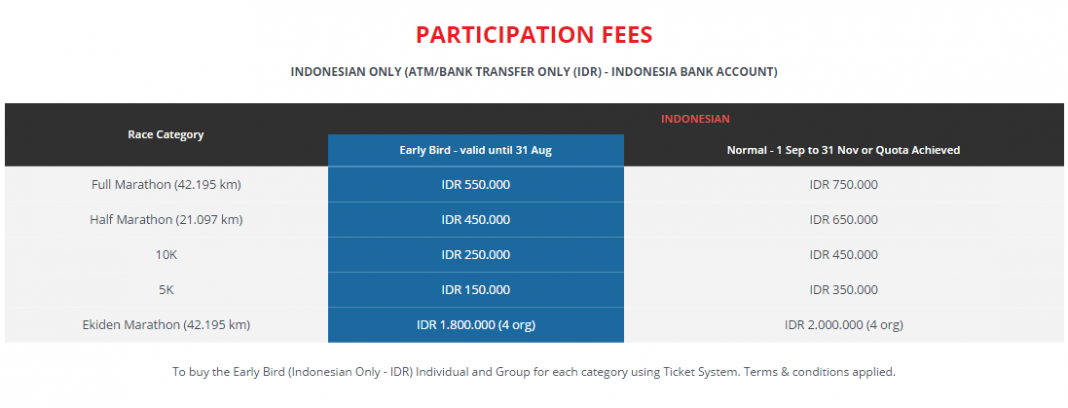Select Early Bird price IDR 550.000

tap(475, 185)
